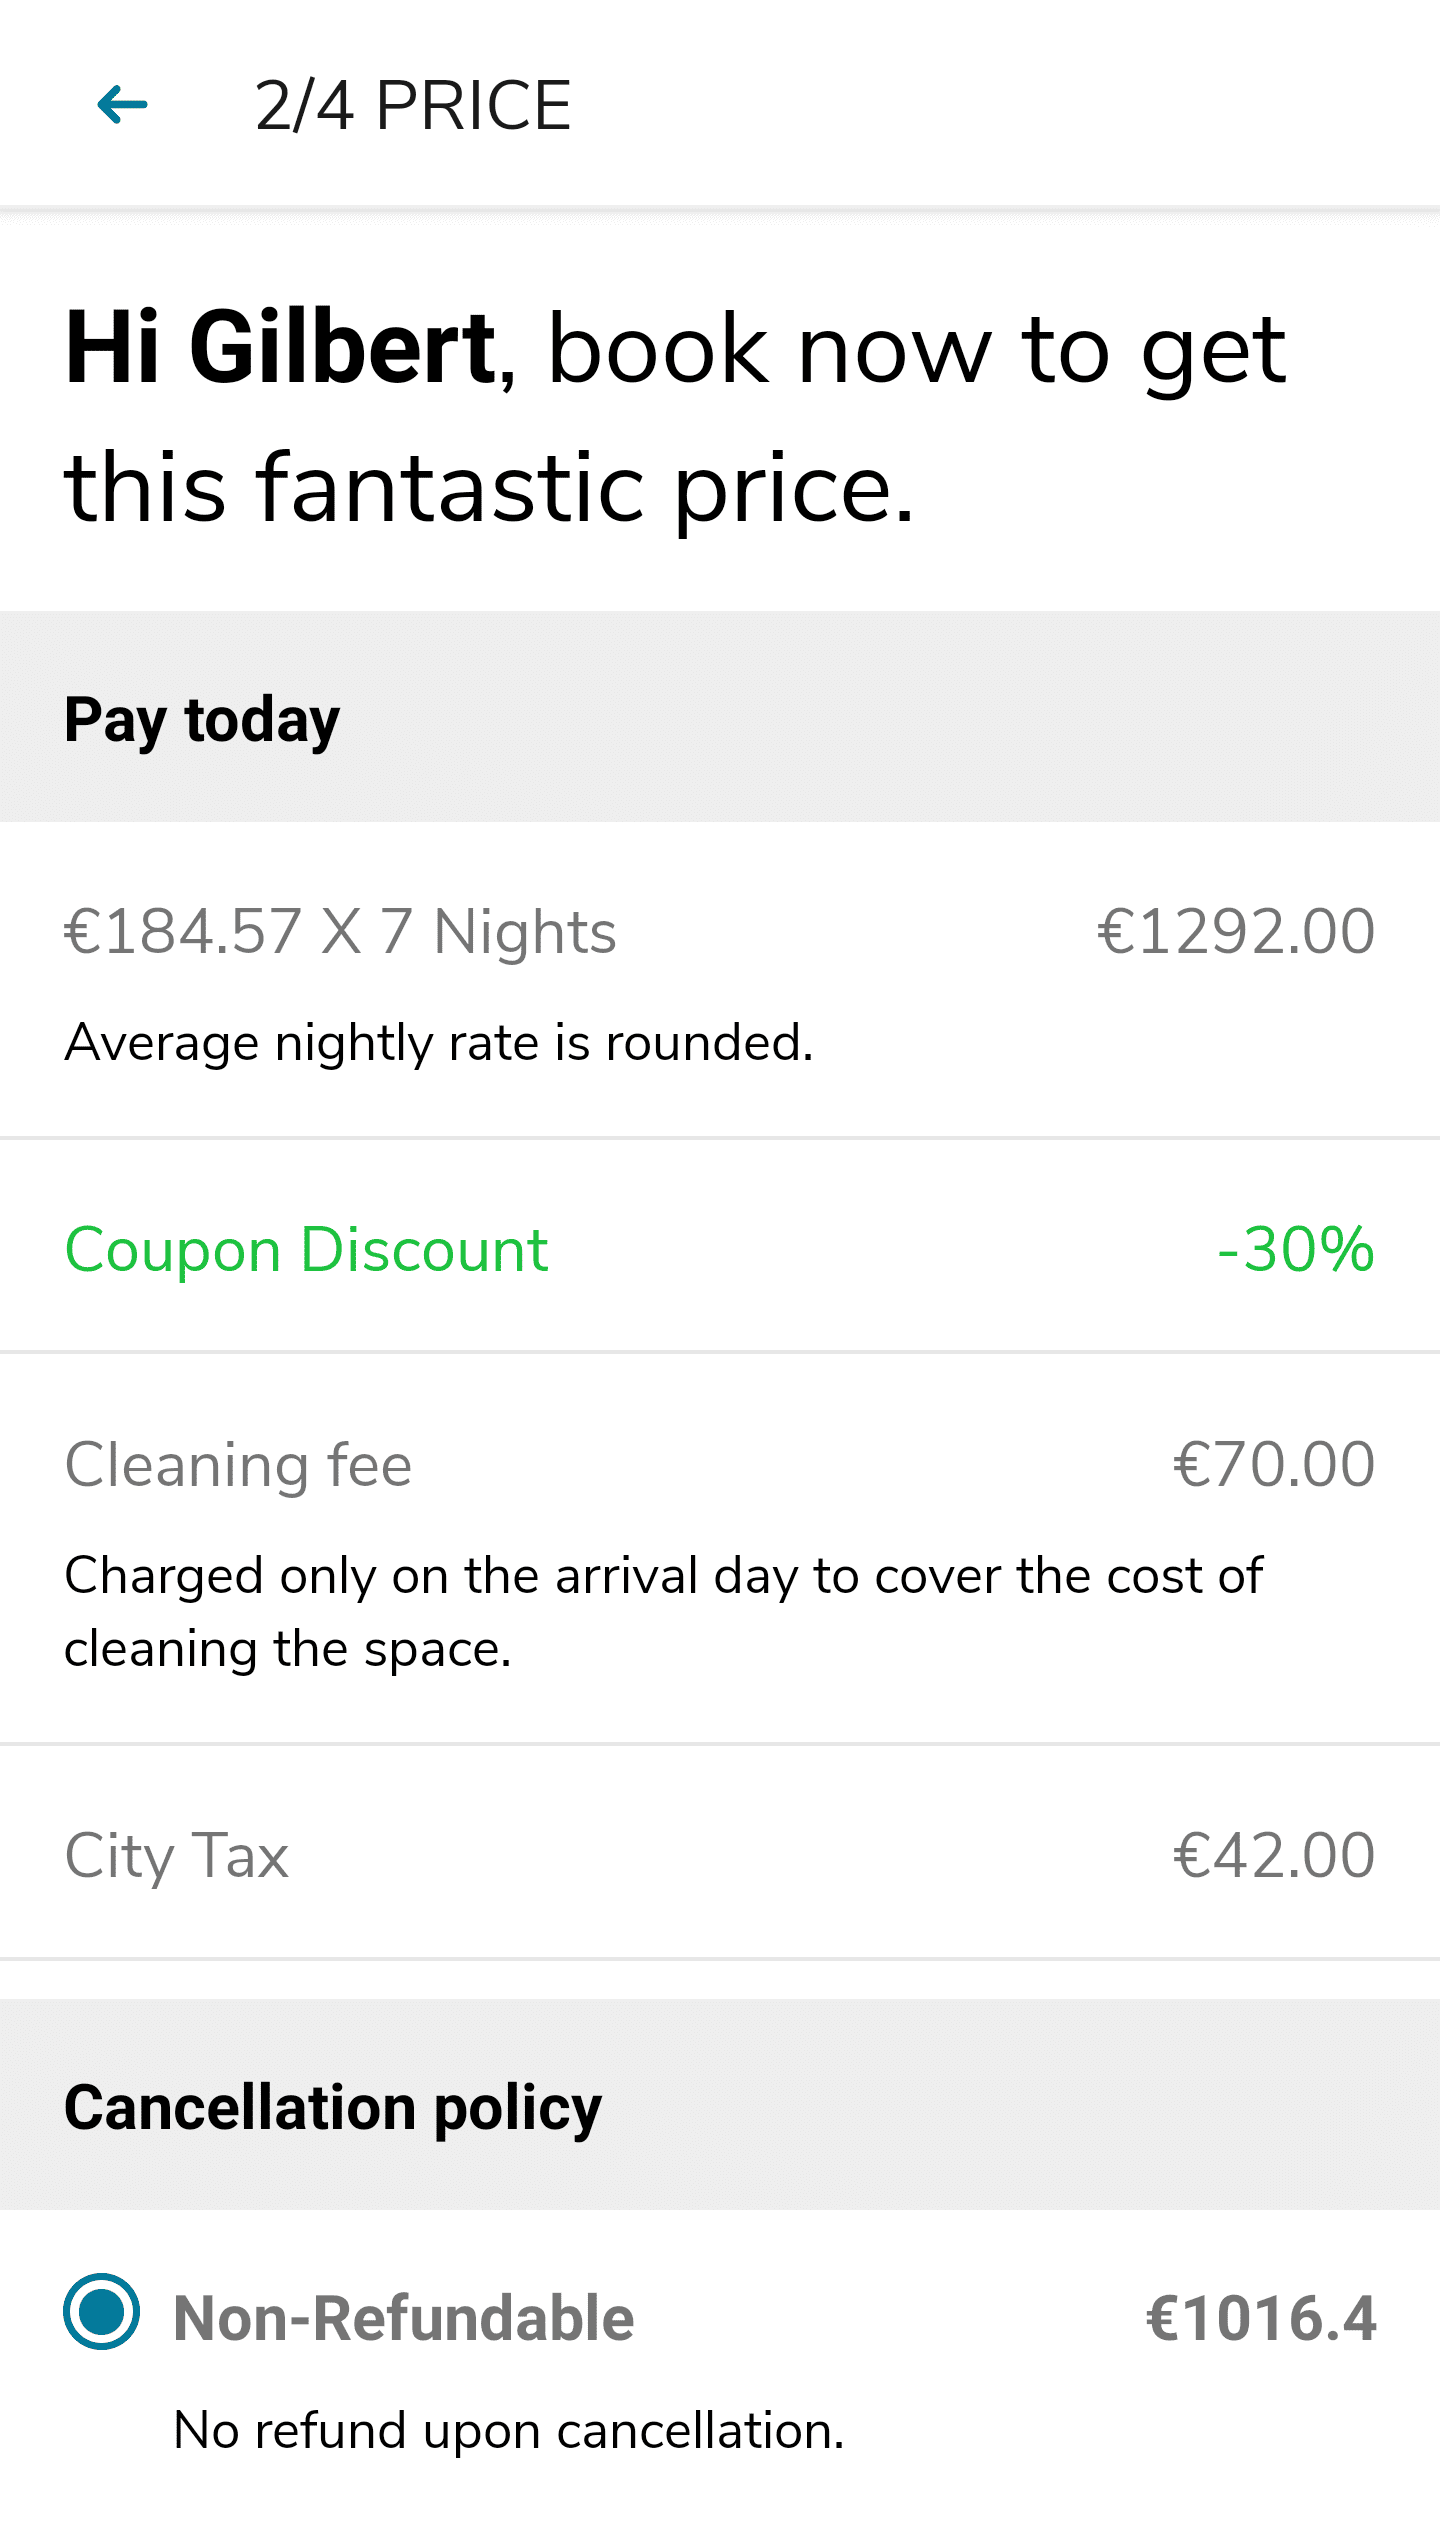The width and height of the screenshot is (1440, 2523).
Task: Click the City Tax label
Action: [177, 1856]
